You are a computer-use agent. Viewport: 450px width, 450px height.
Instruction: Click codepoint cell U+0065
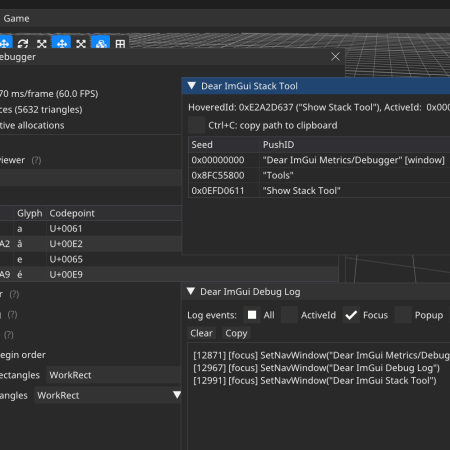[x=66, y=259]
